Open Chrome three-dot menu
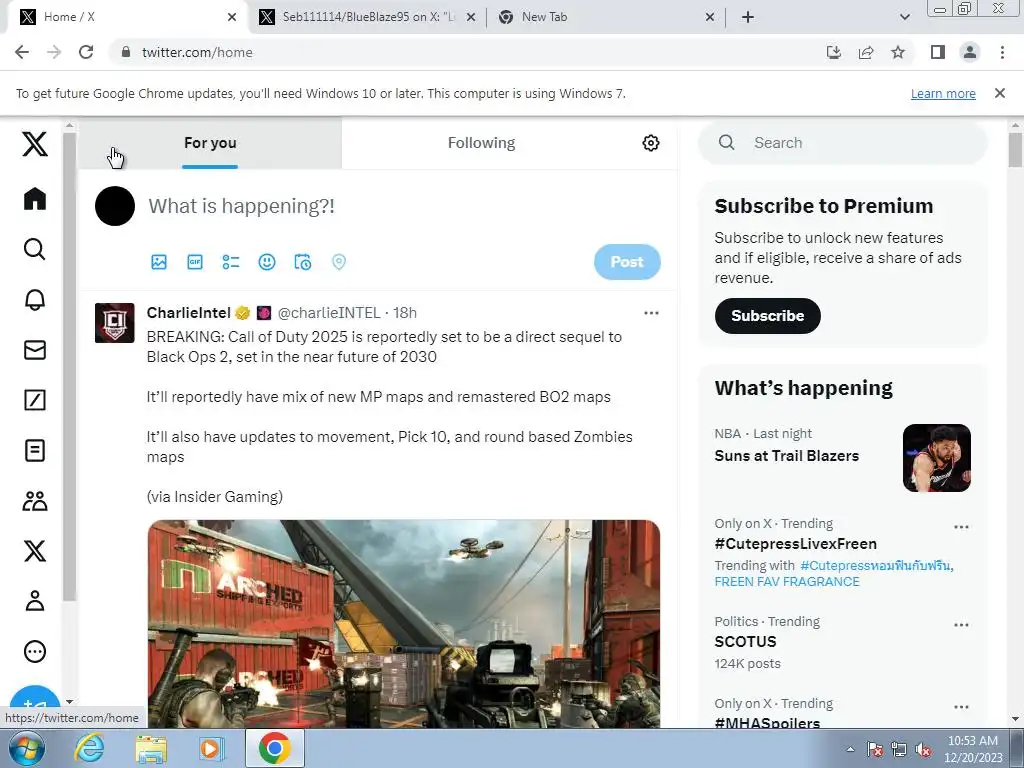Viewport: 1024px width, 768px height. pyautogui.click(x=1002, y=52)
